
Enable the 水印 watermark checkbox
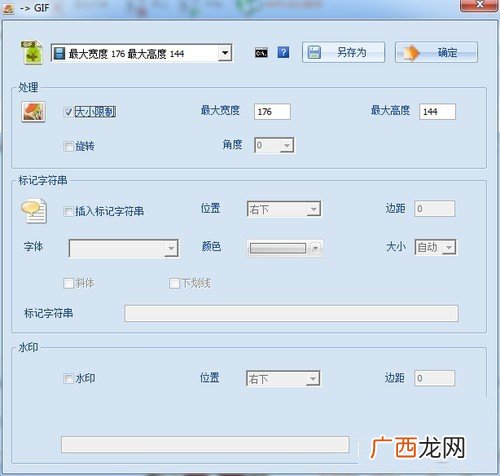[68, 379]
